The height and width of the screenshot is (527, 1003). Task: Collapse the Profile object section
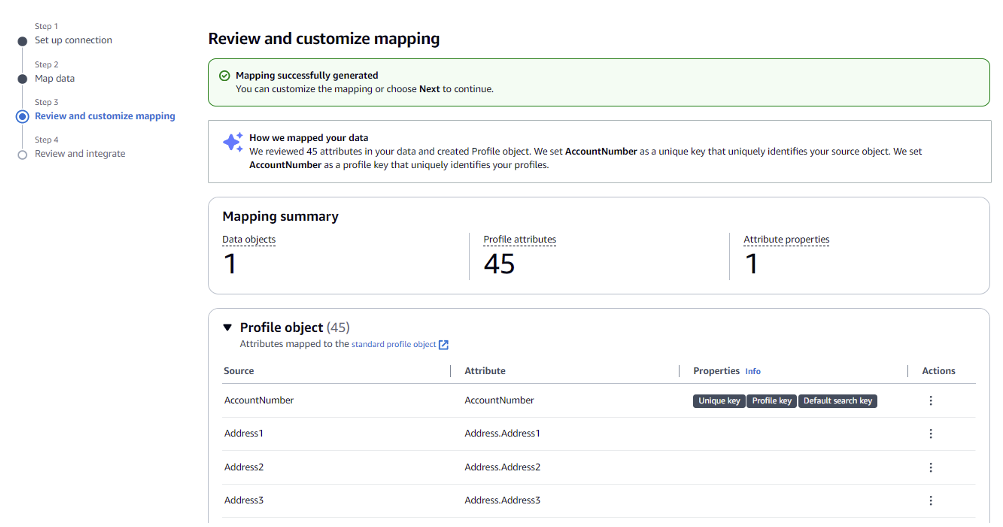point(227,327)
